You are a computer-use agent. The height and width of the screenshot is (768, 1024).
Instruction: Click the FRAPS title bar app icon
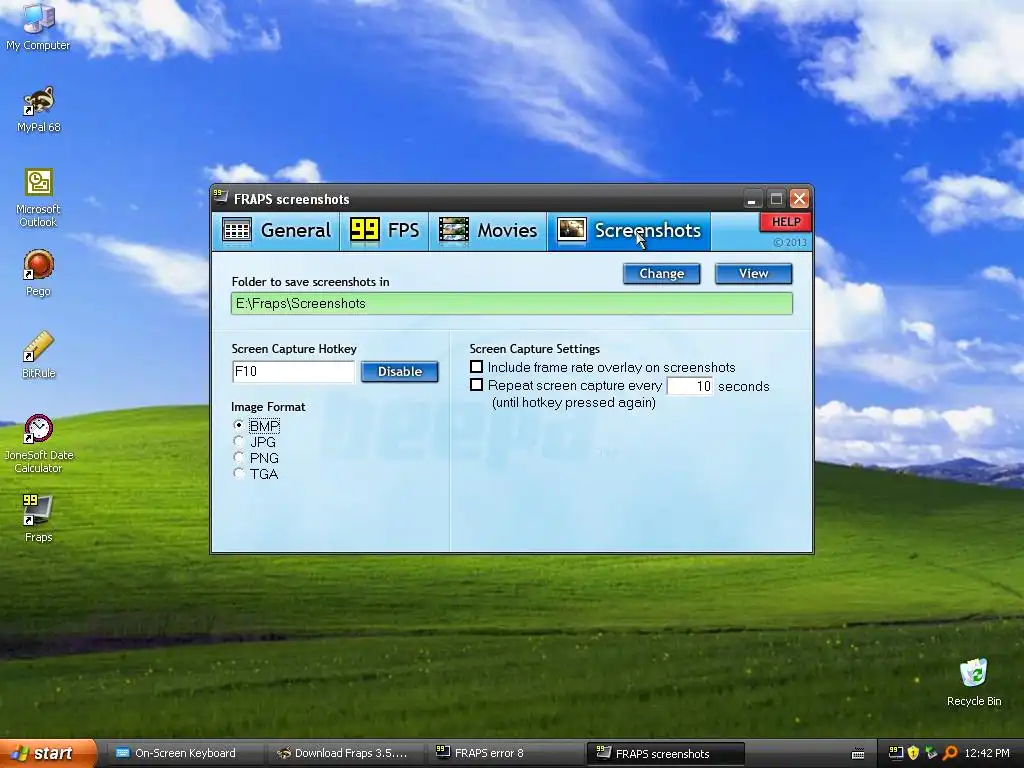click(x=221, y=198)
